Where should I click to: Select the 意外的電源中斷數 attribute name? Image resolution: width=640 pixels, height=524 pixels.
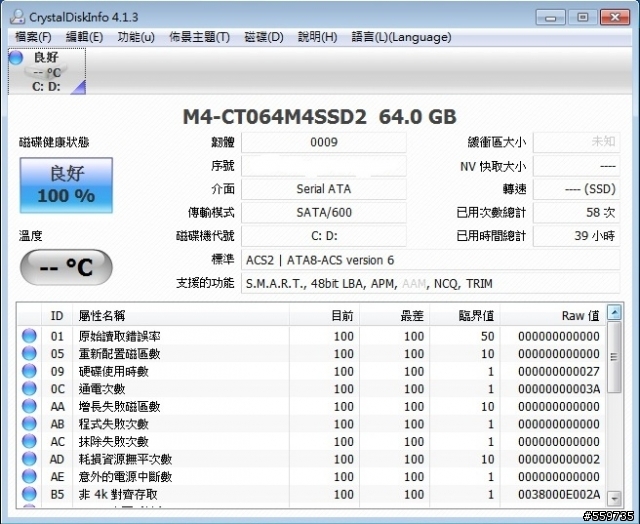tap(125, 477)
